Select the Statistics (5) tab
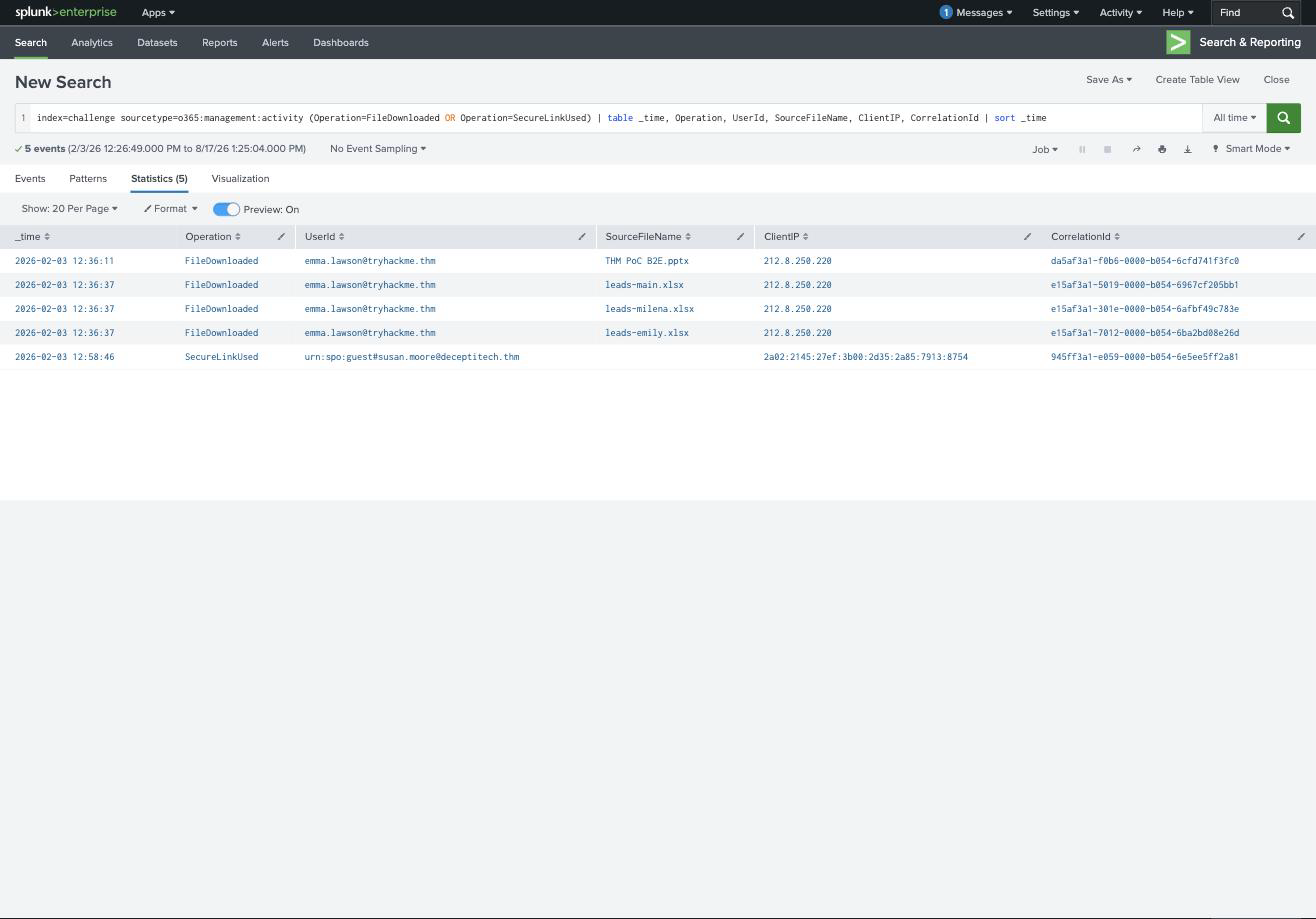Image resolution: width=1316 pixels, height=919 pixels. tap(159, 179)
